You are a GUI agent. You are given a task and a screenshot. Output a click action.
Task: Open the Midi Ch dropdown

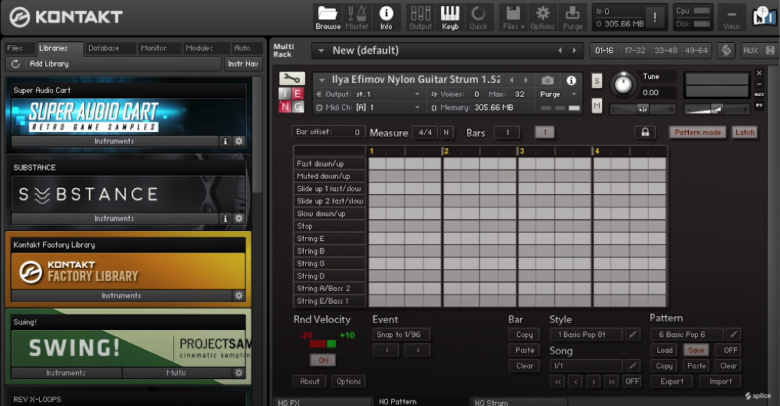tap(369, 107)
